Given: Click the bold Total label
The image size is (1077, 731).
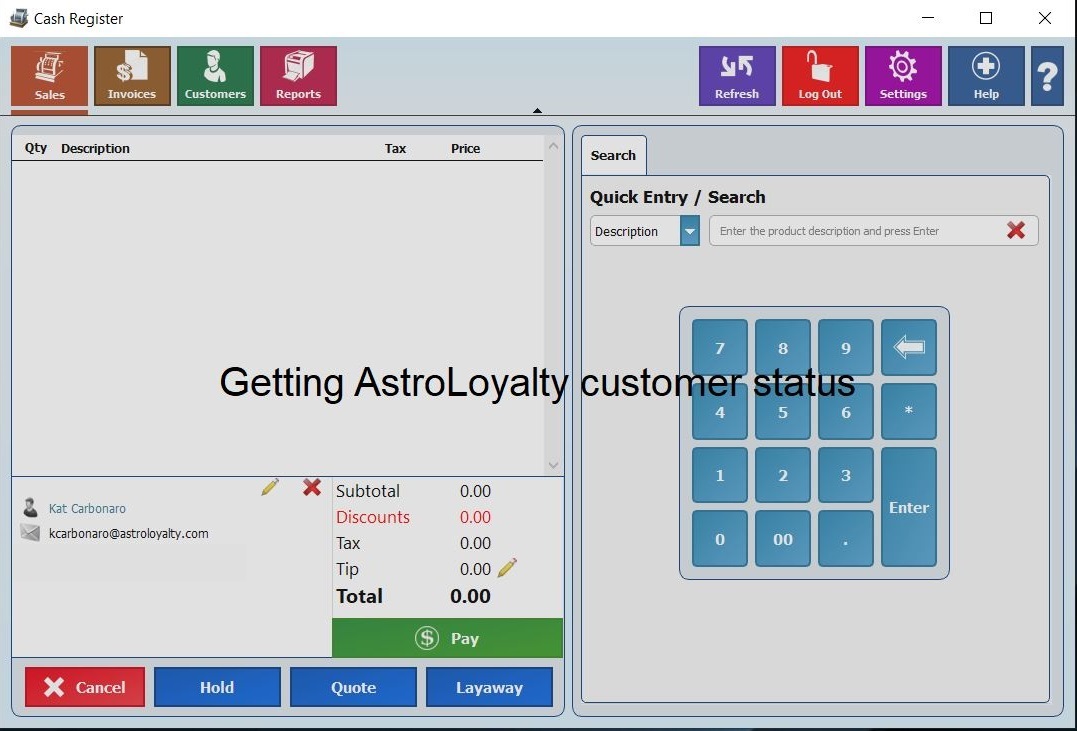Looking at the screenshot, I should click(x=359, y=596).
